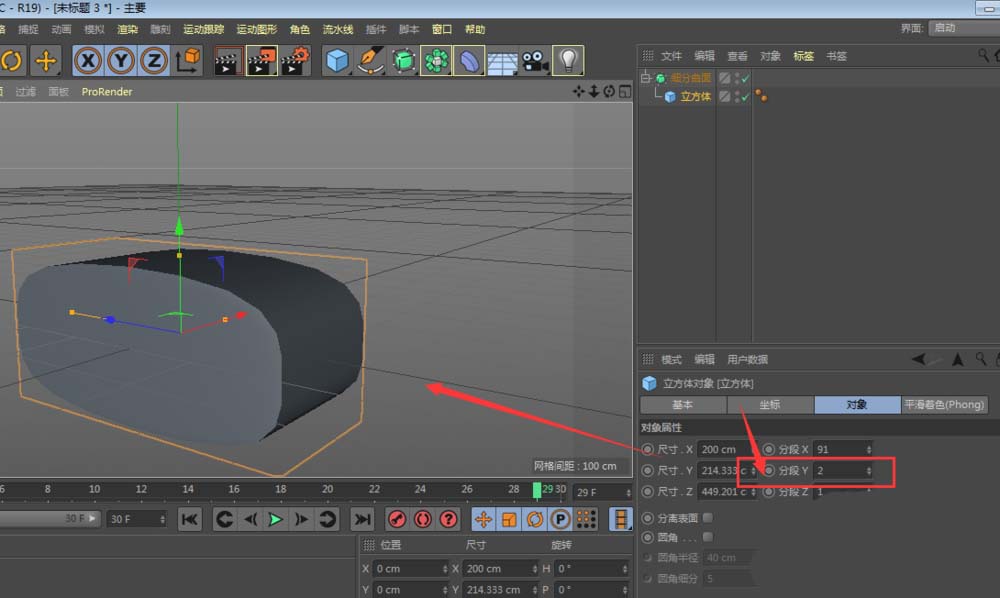
Task: Select the purple deformer toolbar icon
Action: point(468,62)
